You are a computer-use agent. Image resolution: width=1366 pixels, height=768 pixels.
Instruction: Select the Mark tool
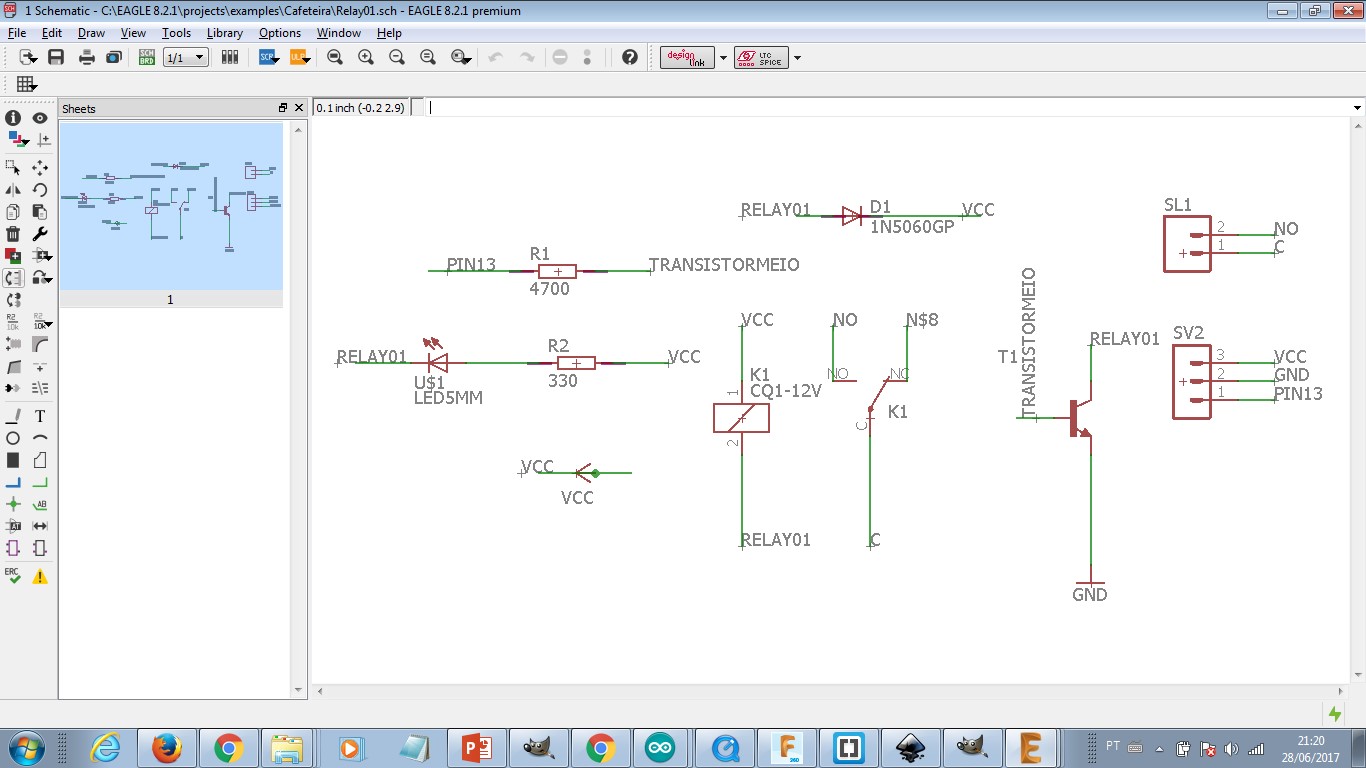[44, 140]
